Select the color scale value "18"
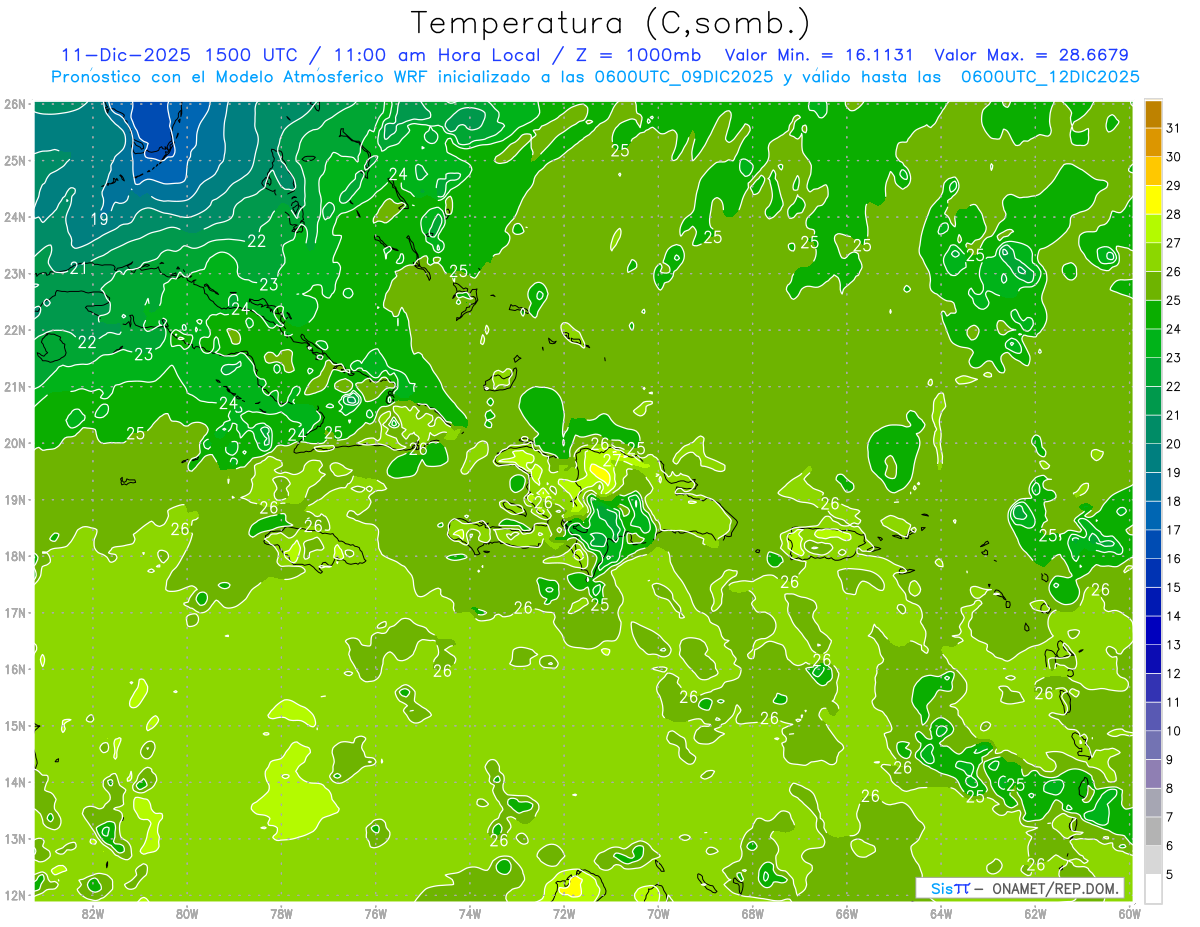The height and width of the screenshot is (927, 1200). tap(1174, 501)
